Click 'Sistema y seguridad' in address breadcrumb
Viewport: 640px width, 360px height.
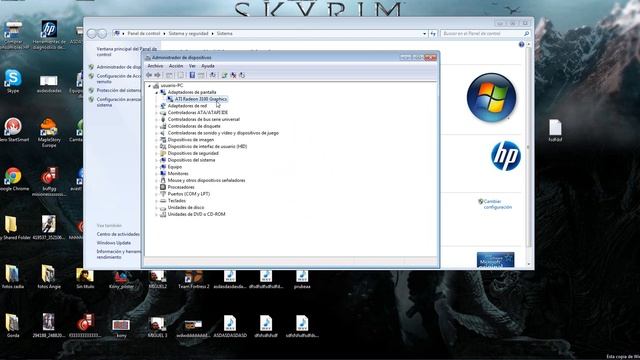tap(188, 33)
